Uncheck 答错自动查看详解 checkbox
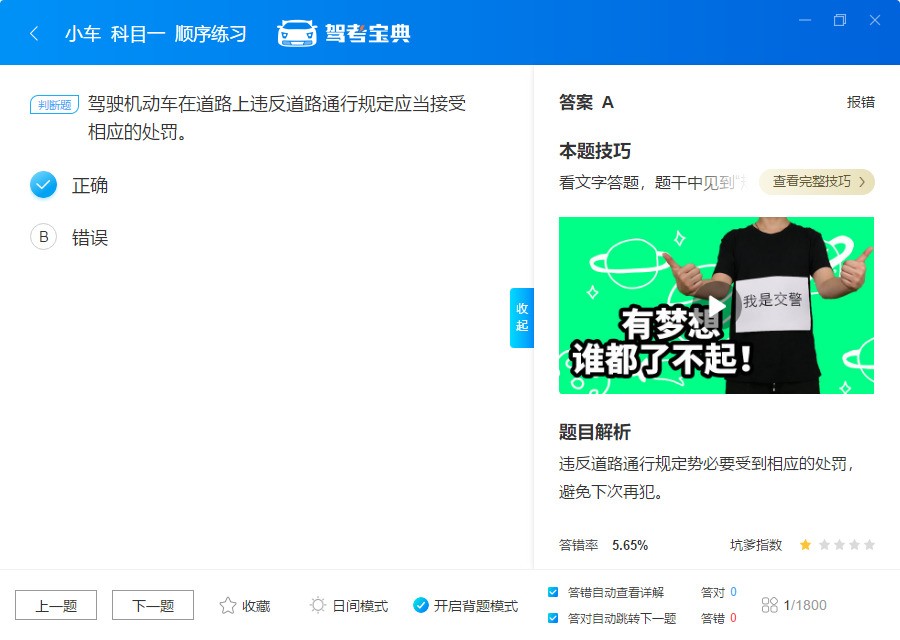Screen dimensions: 900x640 553,591
